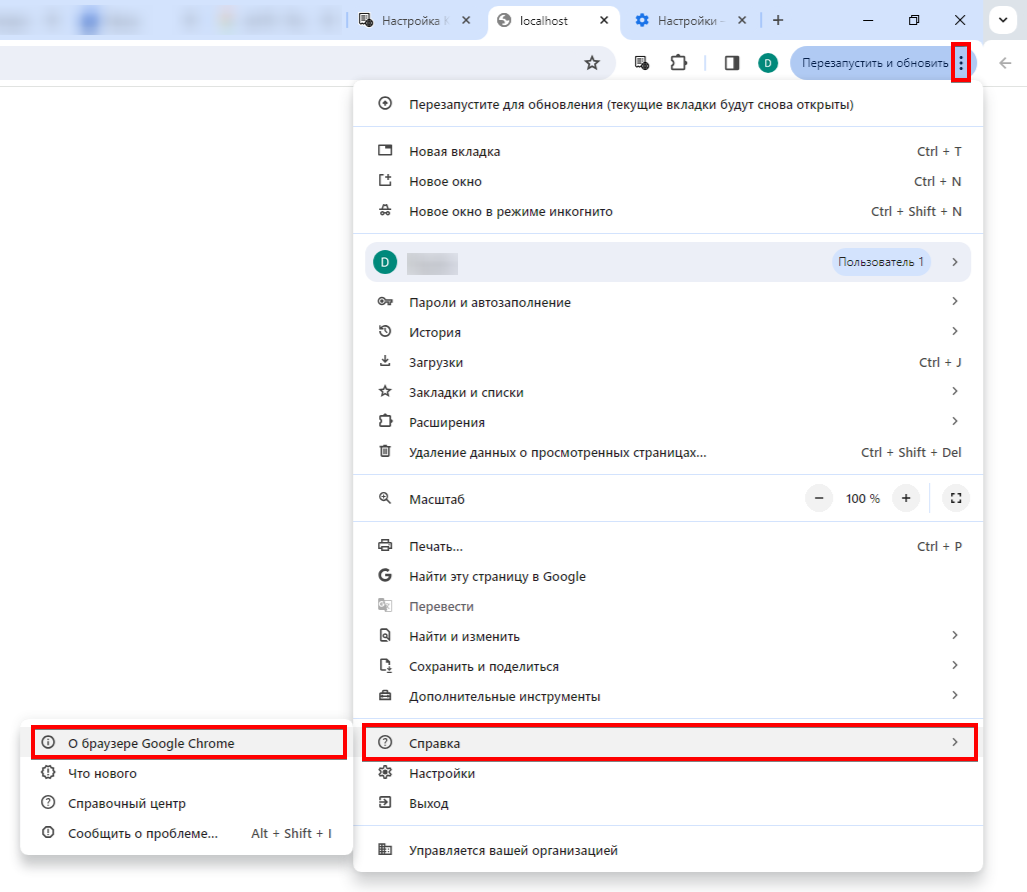This screenshot has height=892, width=1027.
Task: Bookmark page with the star icon
Action: (592, 63)
